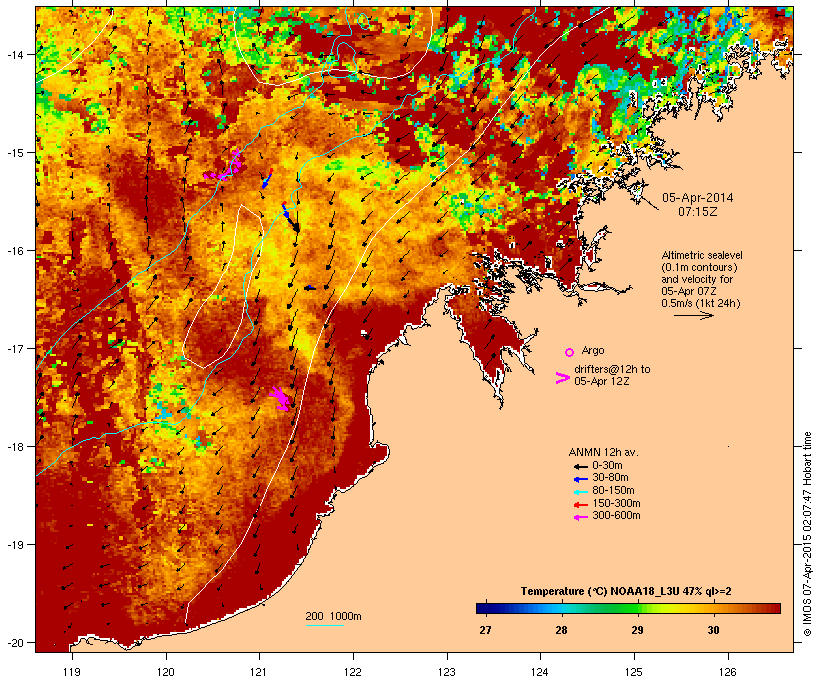Click the '30-80m' depth legend label

pyautogui.click(x=610, y=478)
